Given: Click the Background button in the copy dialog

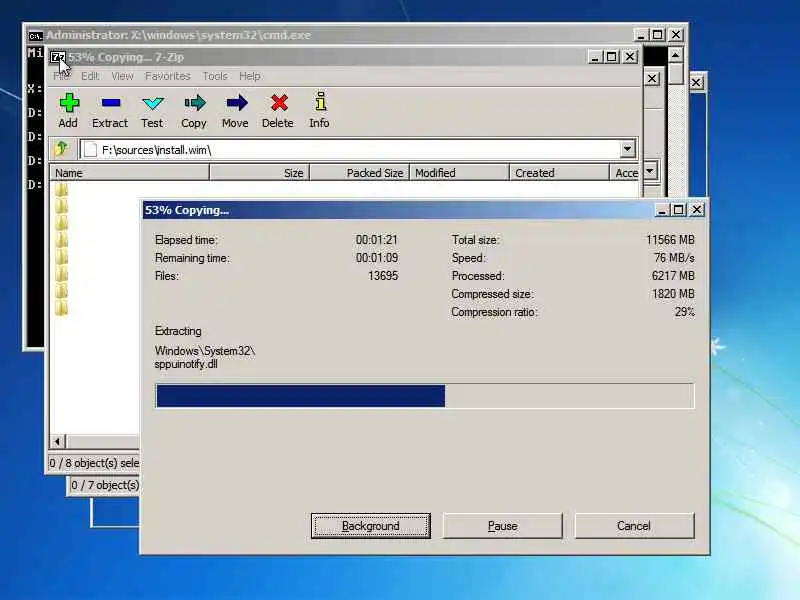Looking at the screenshot, I should (x=370, y=526).
